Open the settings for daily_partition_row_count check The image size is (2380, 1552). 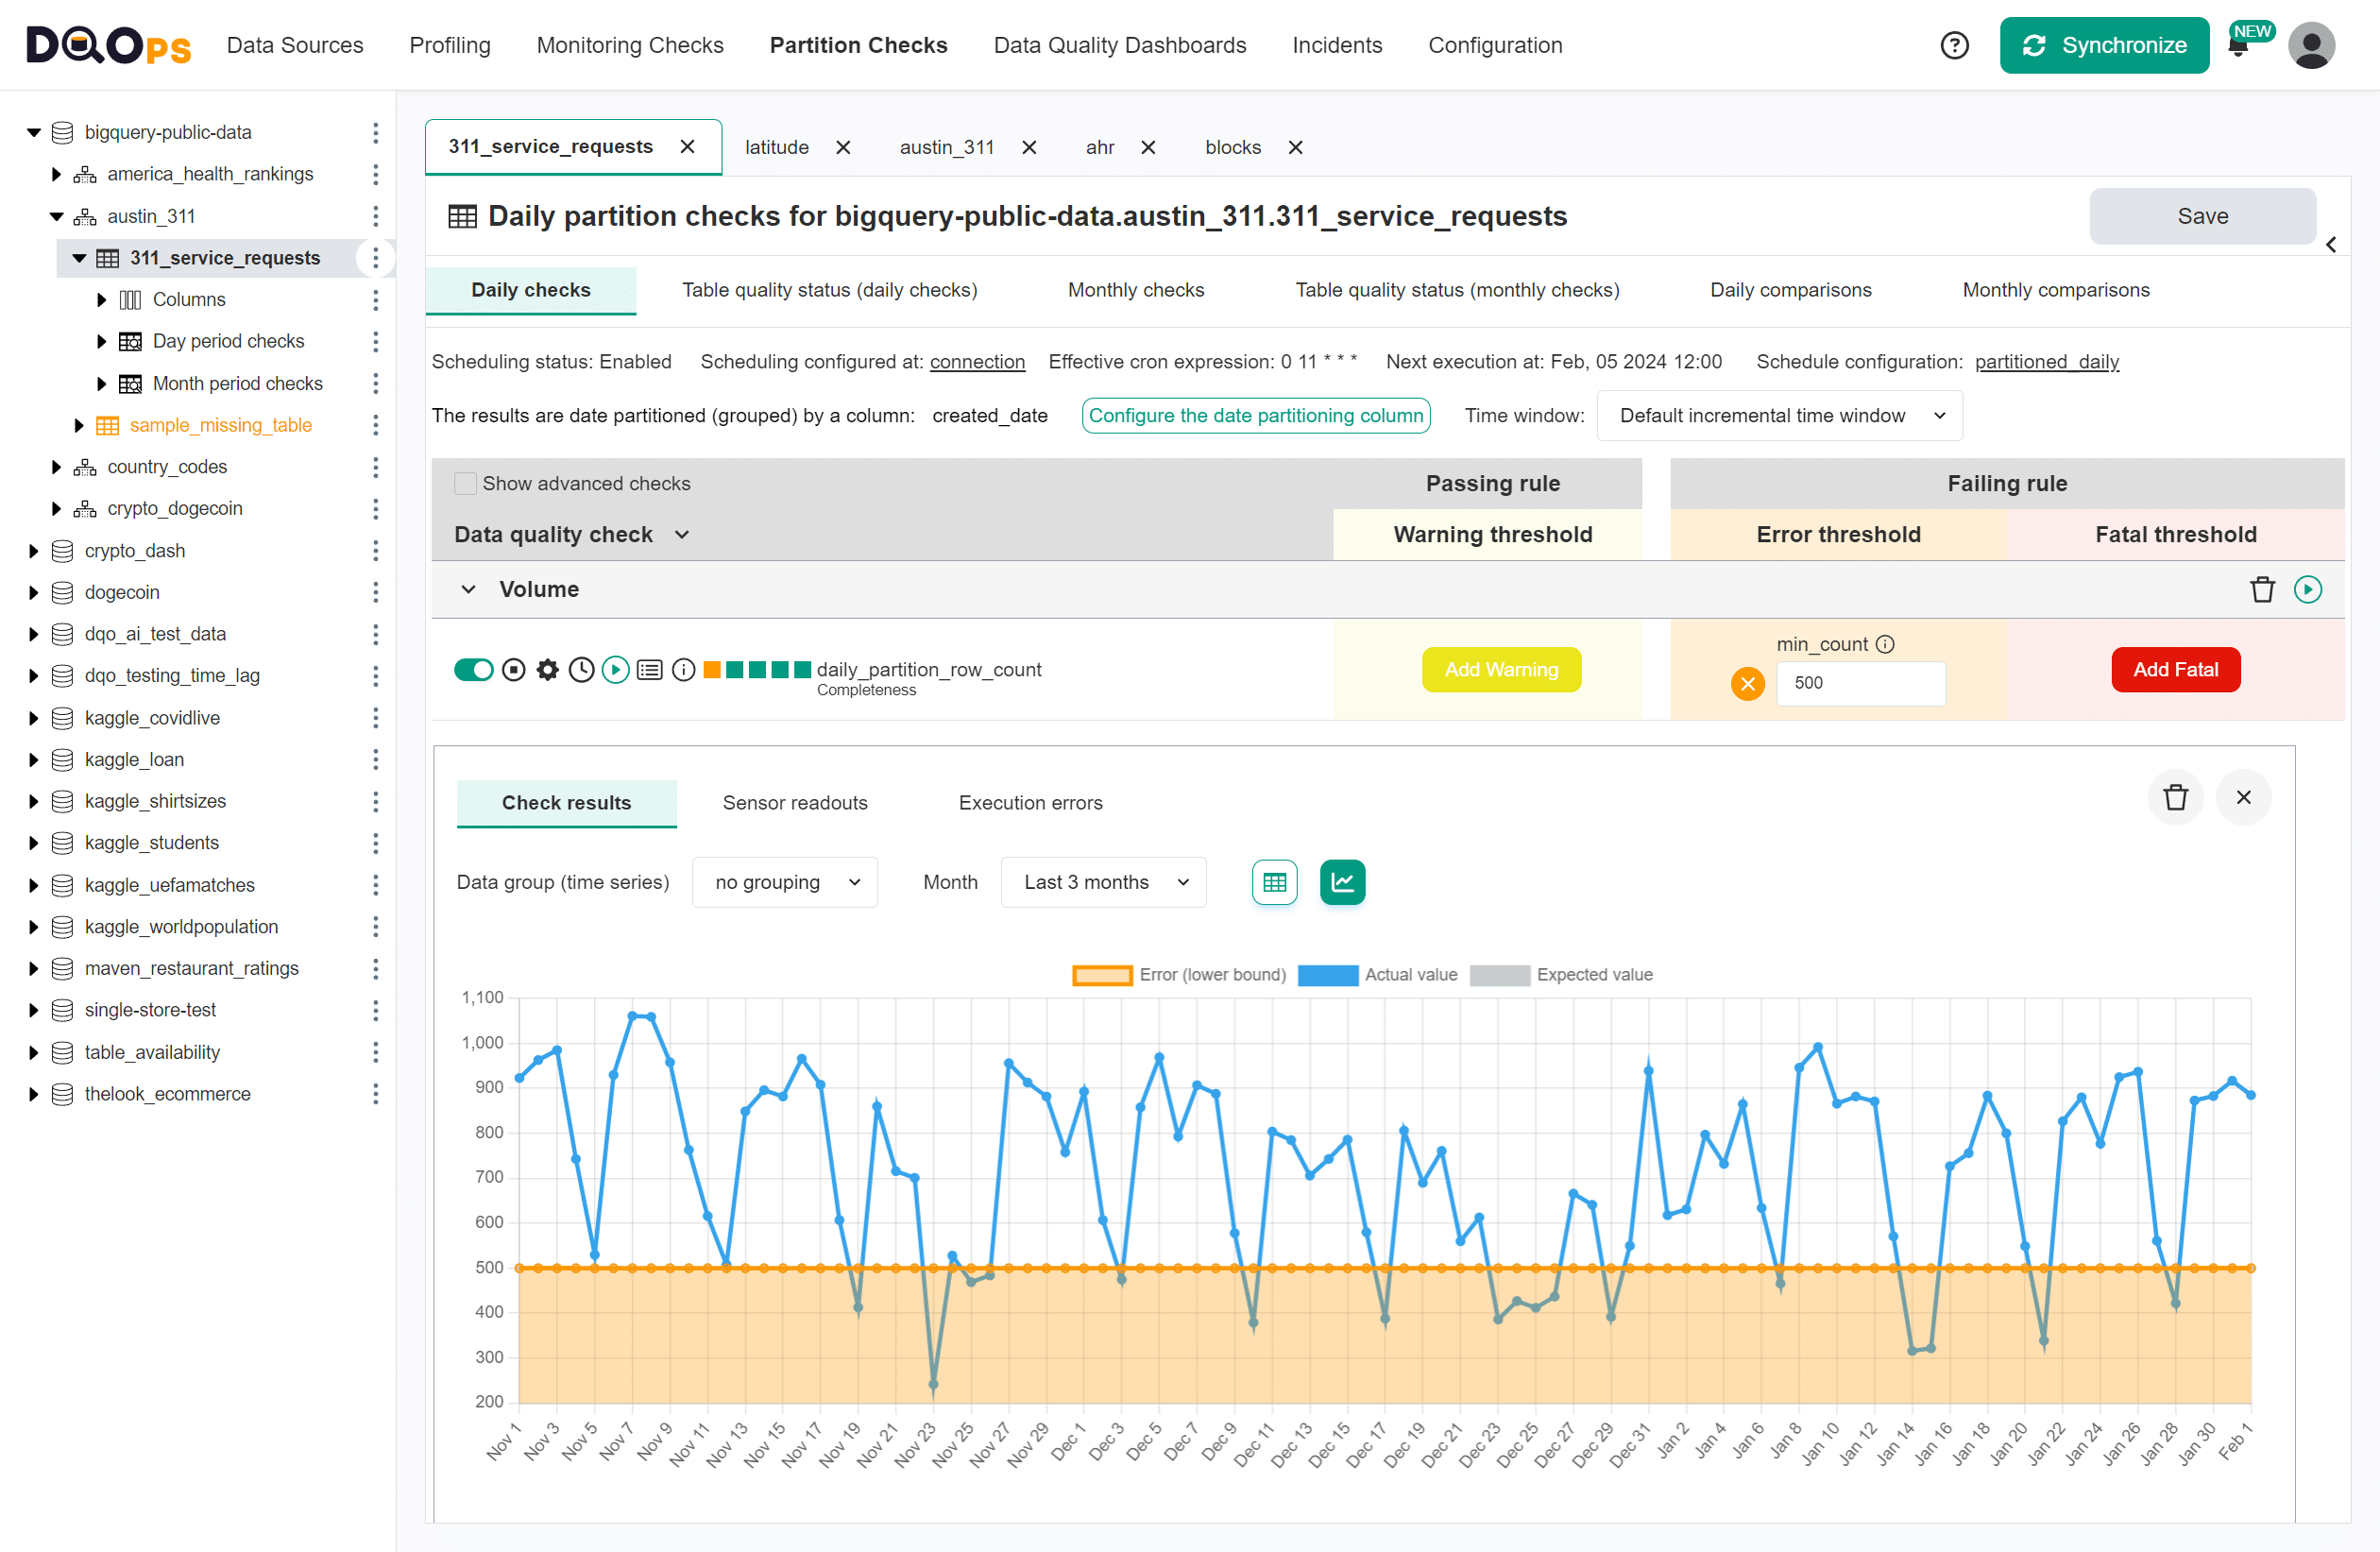click(x=547, y=670)
